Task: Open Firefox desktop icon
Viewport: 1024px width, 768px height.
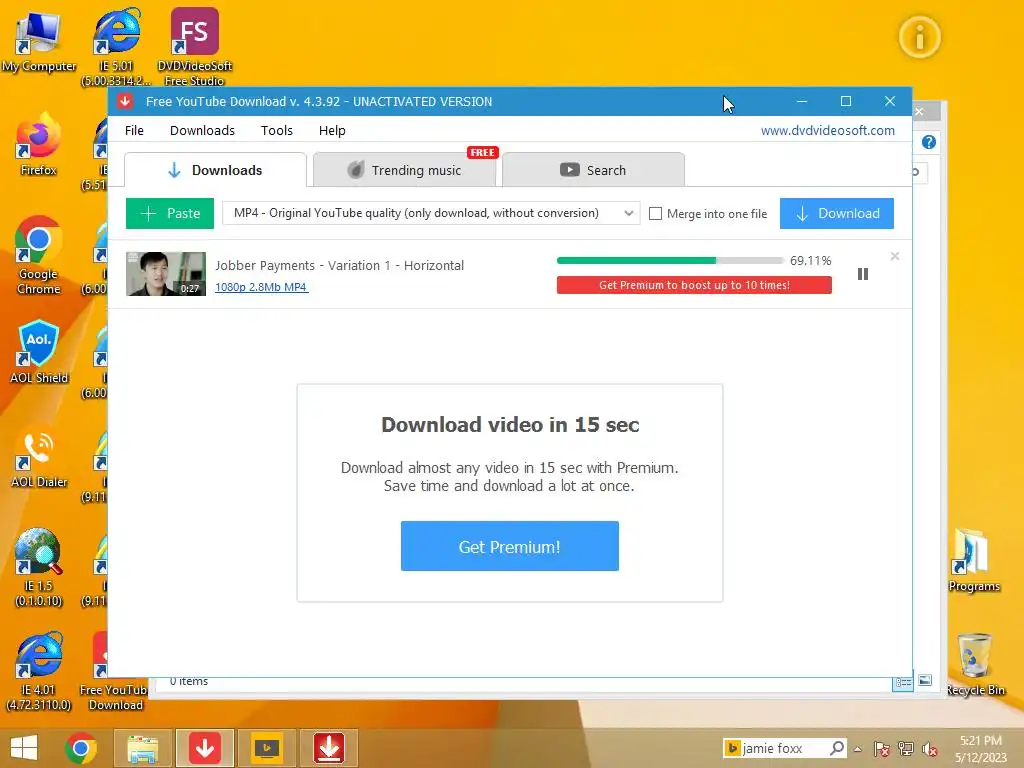Action: click(39, 145)
